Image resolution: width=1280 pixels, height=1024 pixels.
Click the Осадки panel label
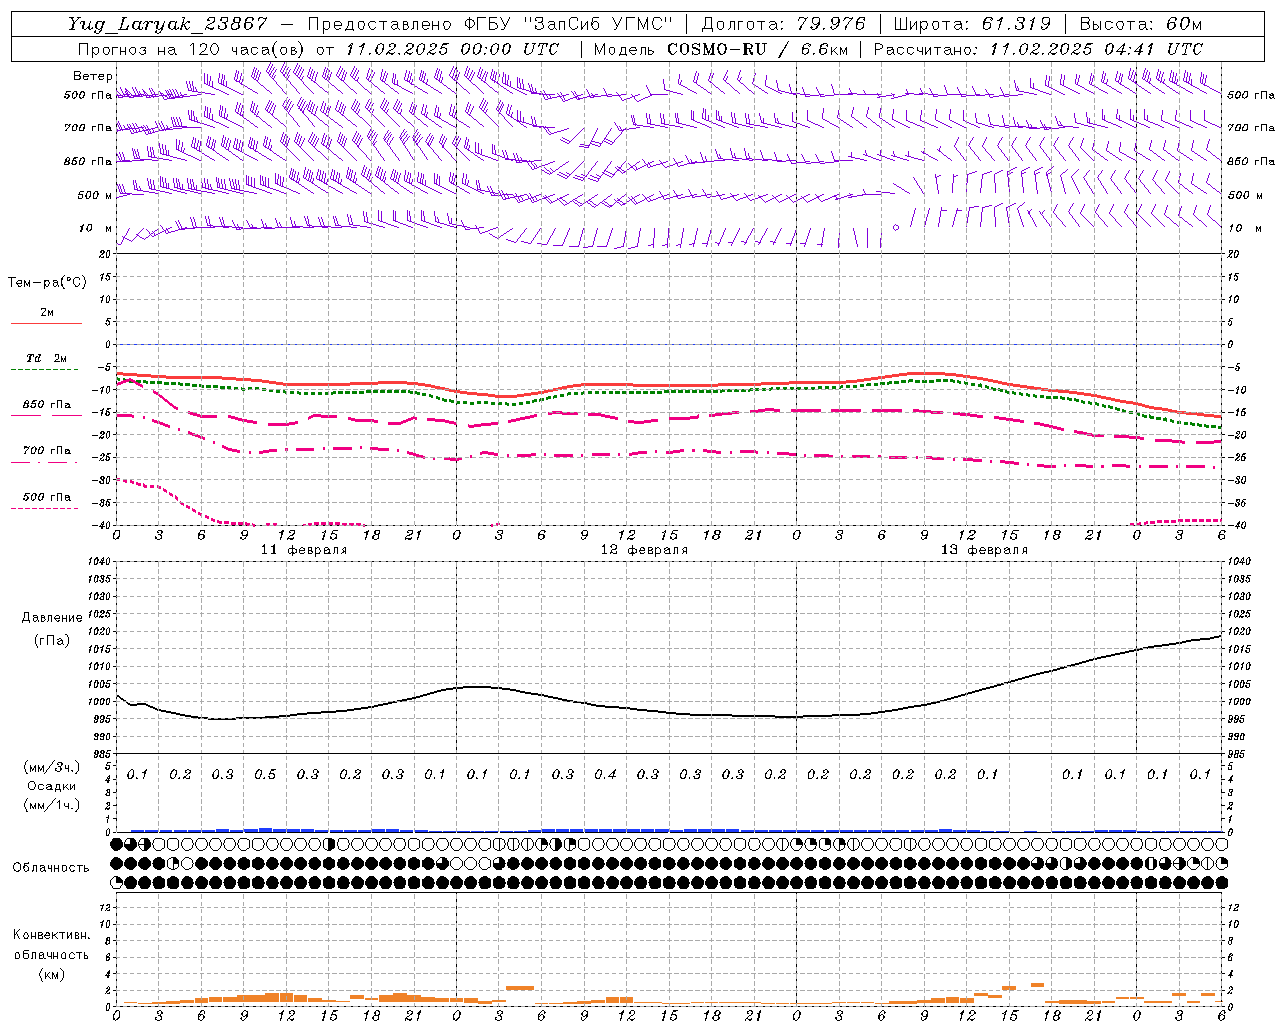tap(53, 786)
